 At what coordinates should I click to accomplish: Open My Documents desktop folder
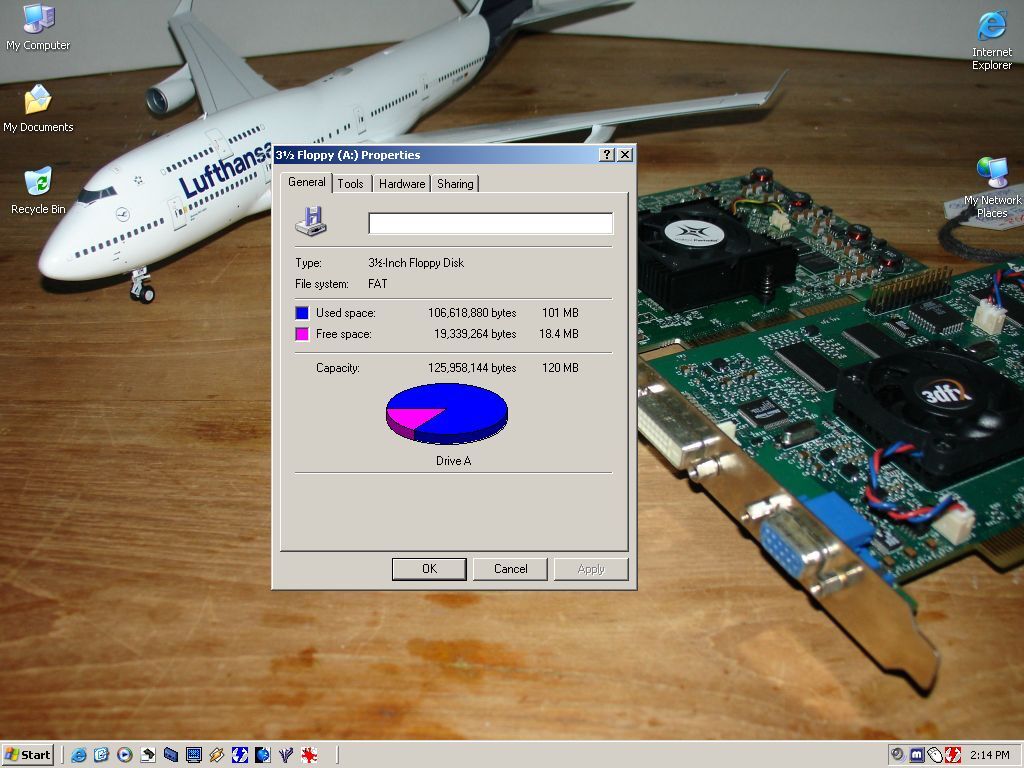[x=38, y=108]
